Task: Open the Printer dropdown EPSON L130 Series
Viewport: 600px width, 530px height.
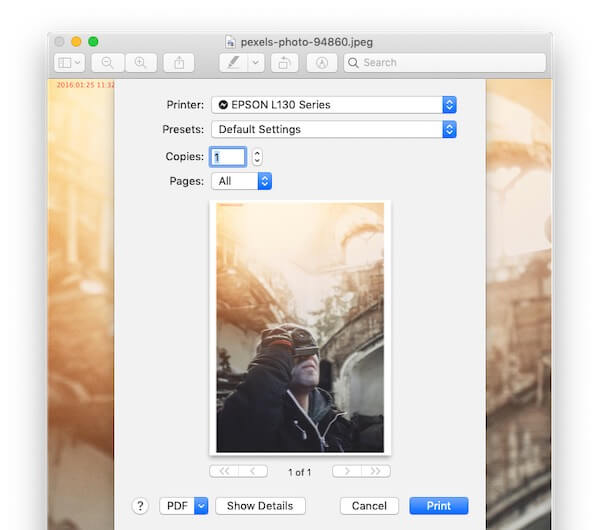Action: coord(334,105)
